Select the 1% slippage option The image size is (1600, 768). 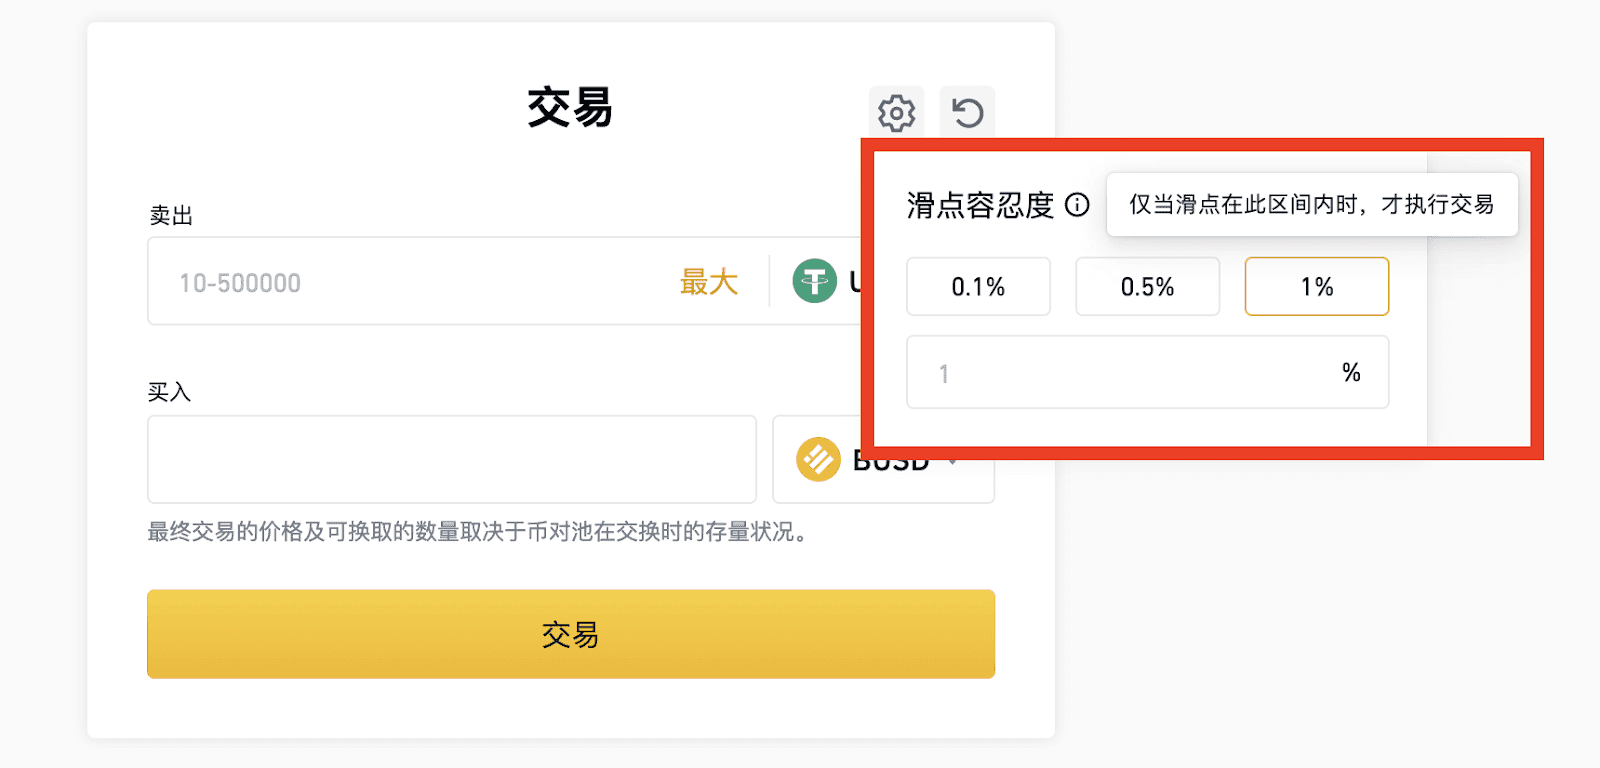[1315, 287]
